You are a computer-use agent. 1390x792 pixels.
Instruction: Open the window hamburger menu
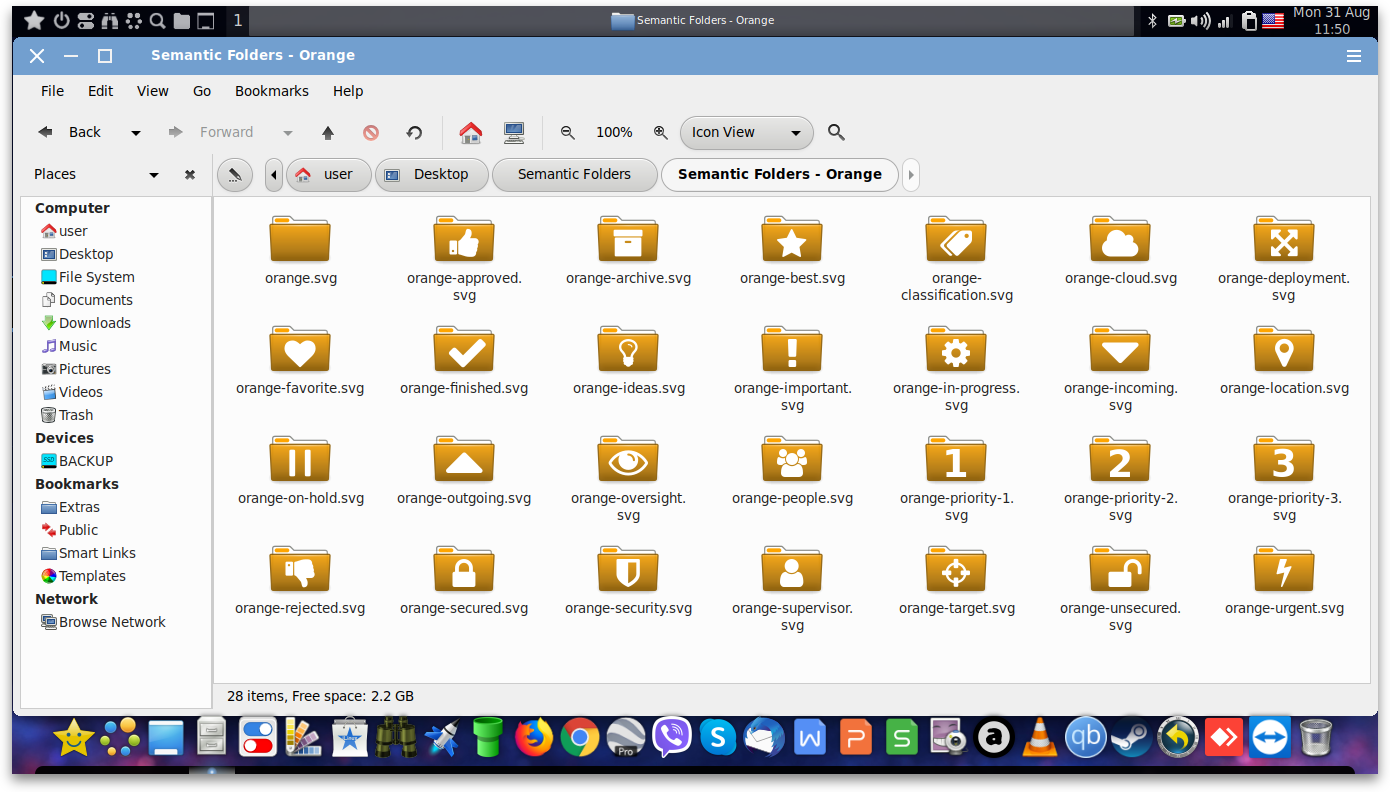[1354, 56]
